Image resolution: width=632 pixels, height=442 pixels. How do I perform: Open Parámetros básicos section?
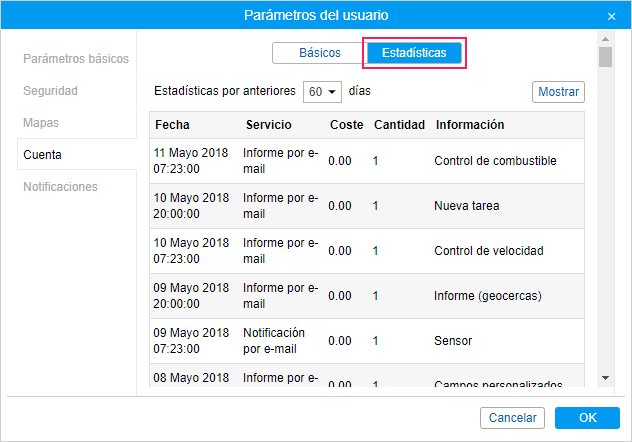(76, 59)
